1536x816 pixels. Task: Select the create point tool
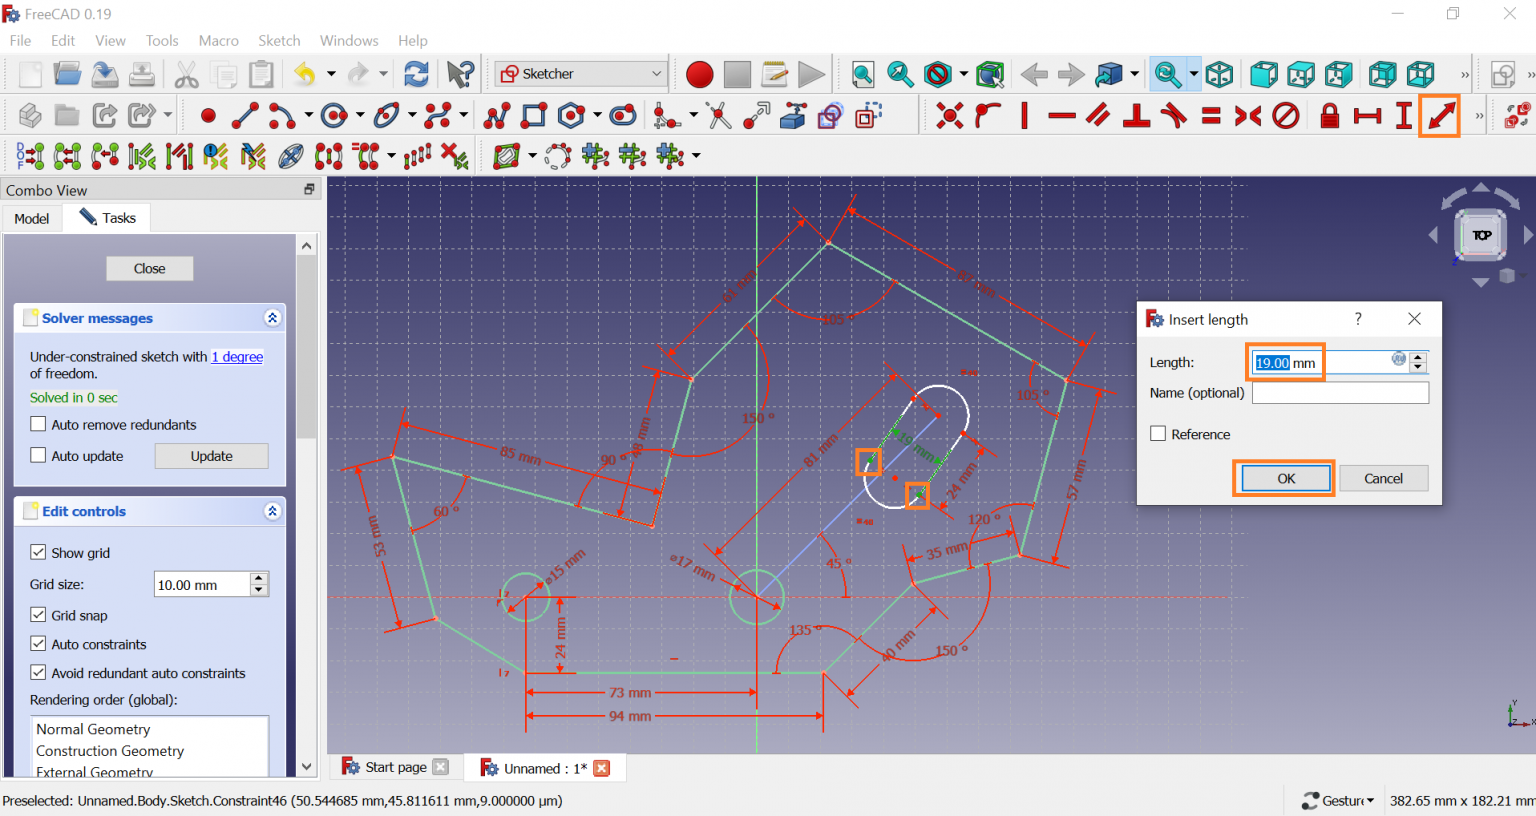pyautogui.click(x=208, y=116)
